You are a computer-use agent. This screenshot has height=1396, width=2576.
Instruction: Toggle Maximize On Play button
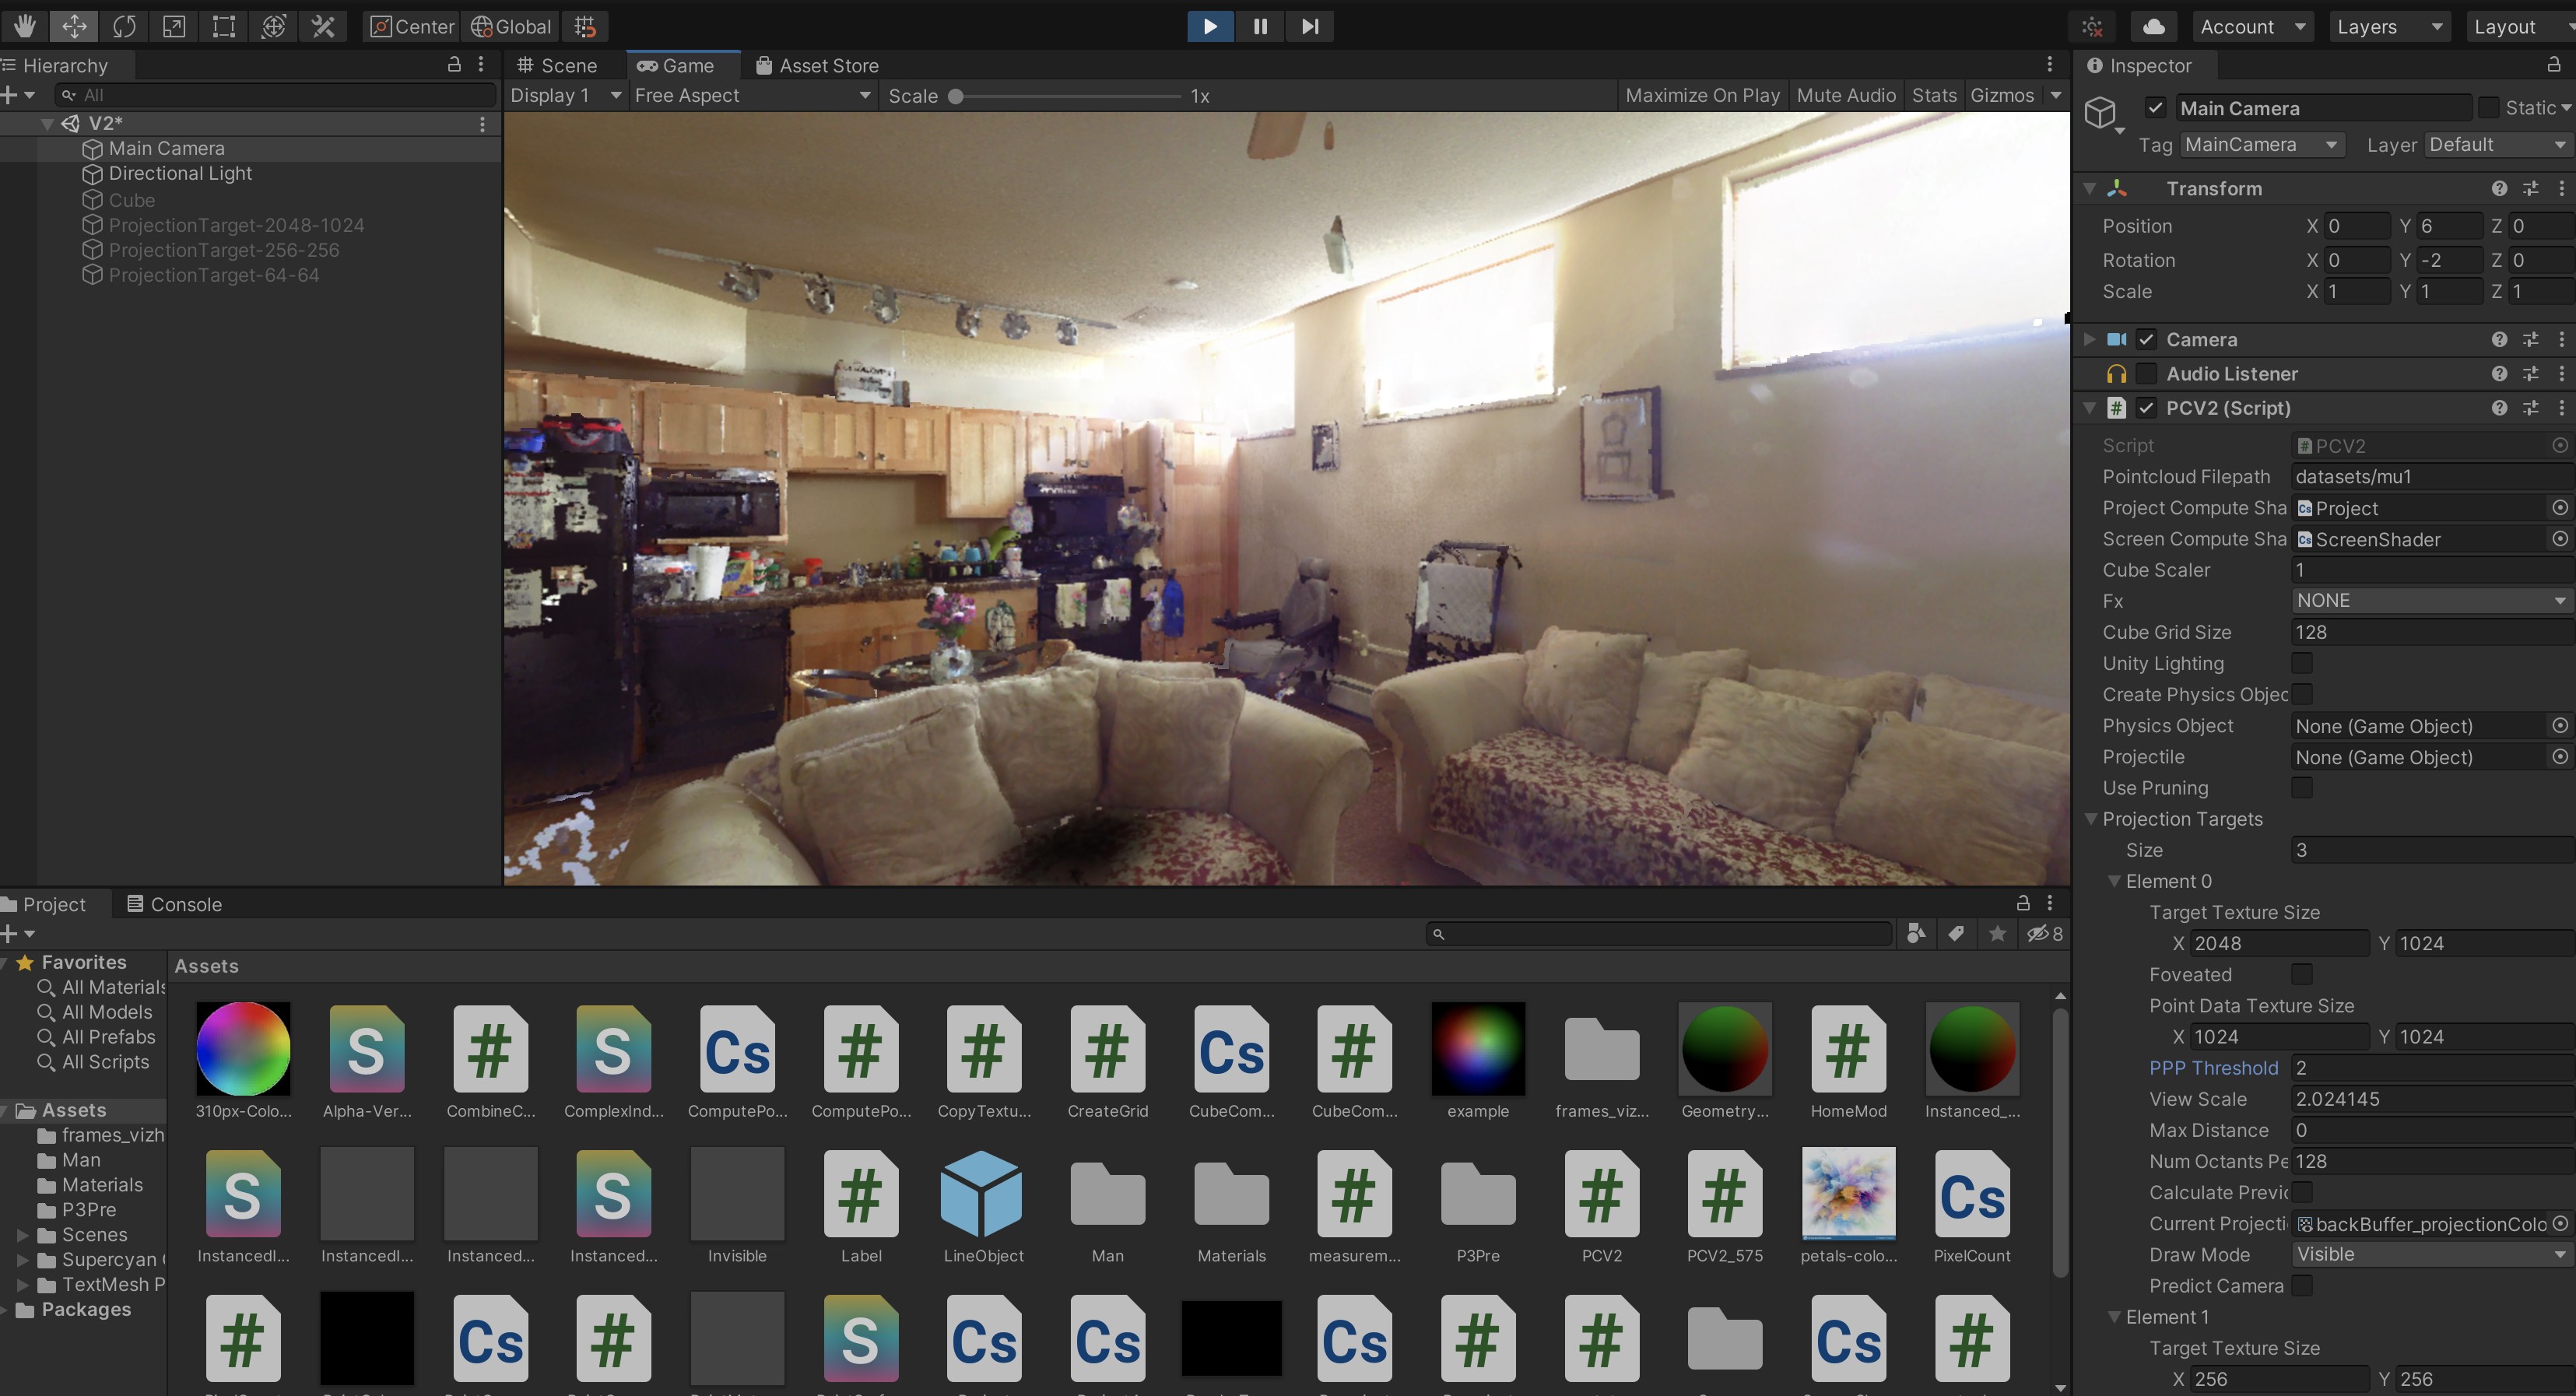coord(1703,95)
